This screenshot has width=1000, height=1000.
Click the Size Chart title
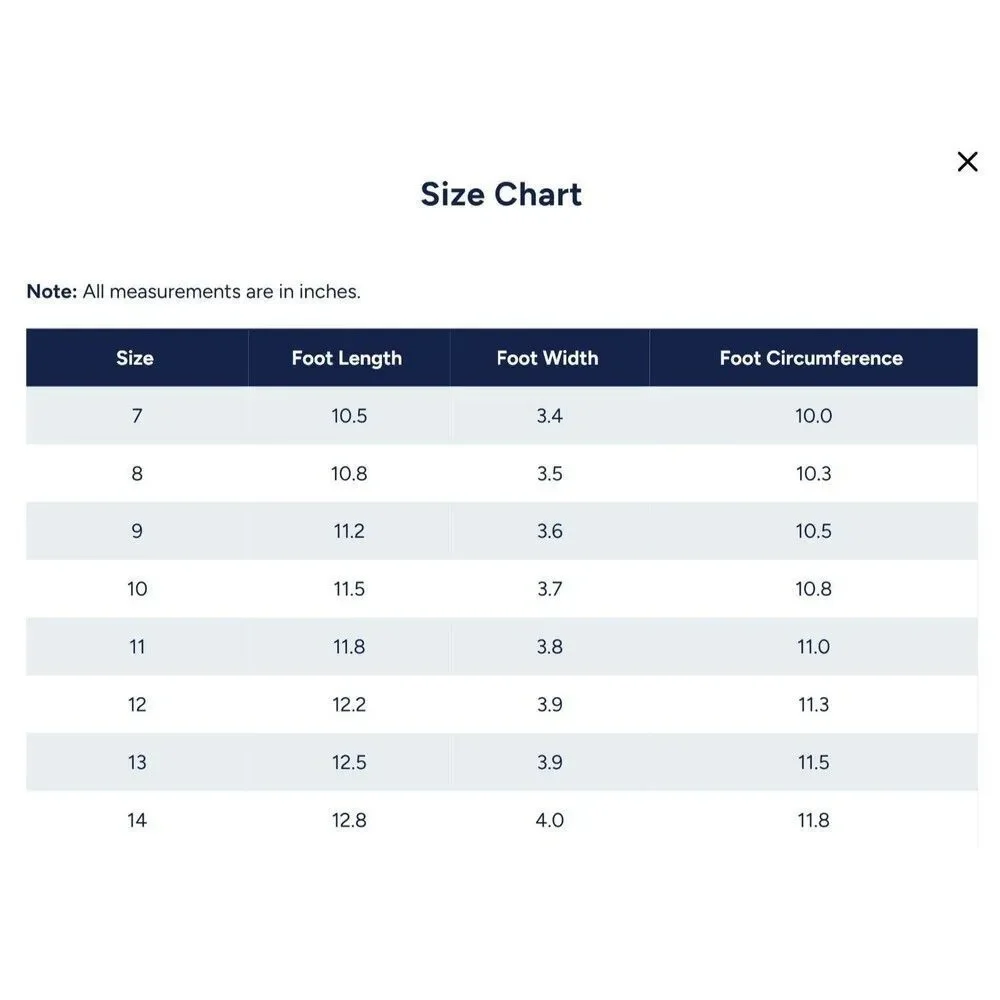501,194
